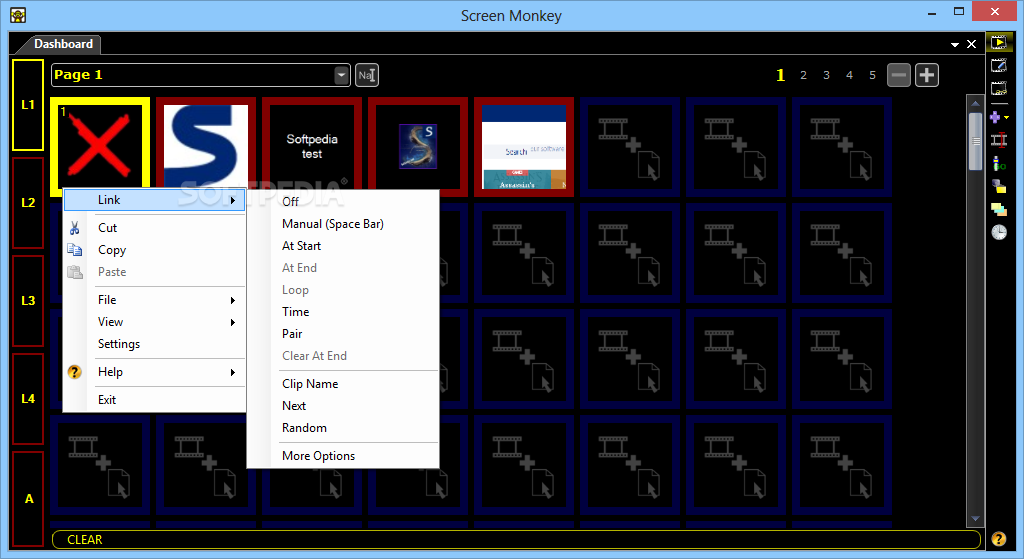Select the blue S logo clip
The image size is (1024, 559).
pos(206,146)
